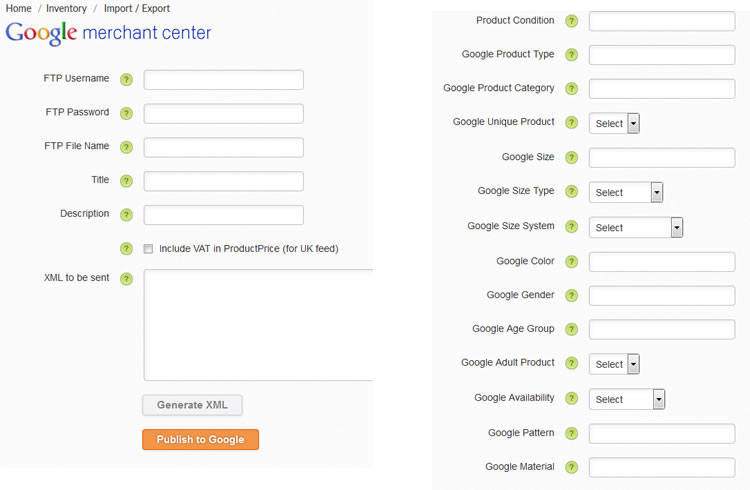Image resolution: width=750 pixels, height=490 pixels.
Task: Select an option in Google Availability dropdown
Action: tap(627, 400)
